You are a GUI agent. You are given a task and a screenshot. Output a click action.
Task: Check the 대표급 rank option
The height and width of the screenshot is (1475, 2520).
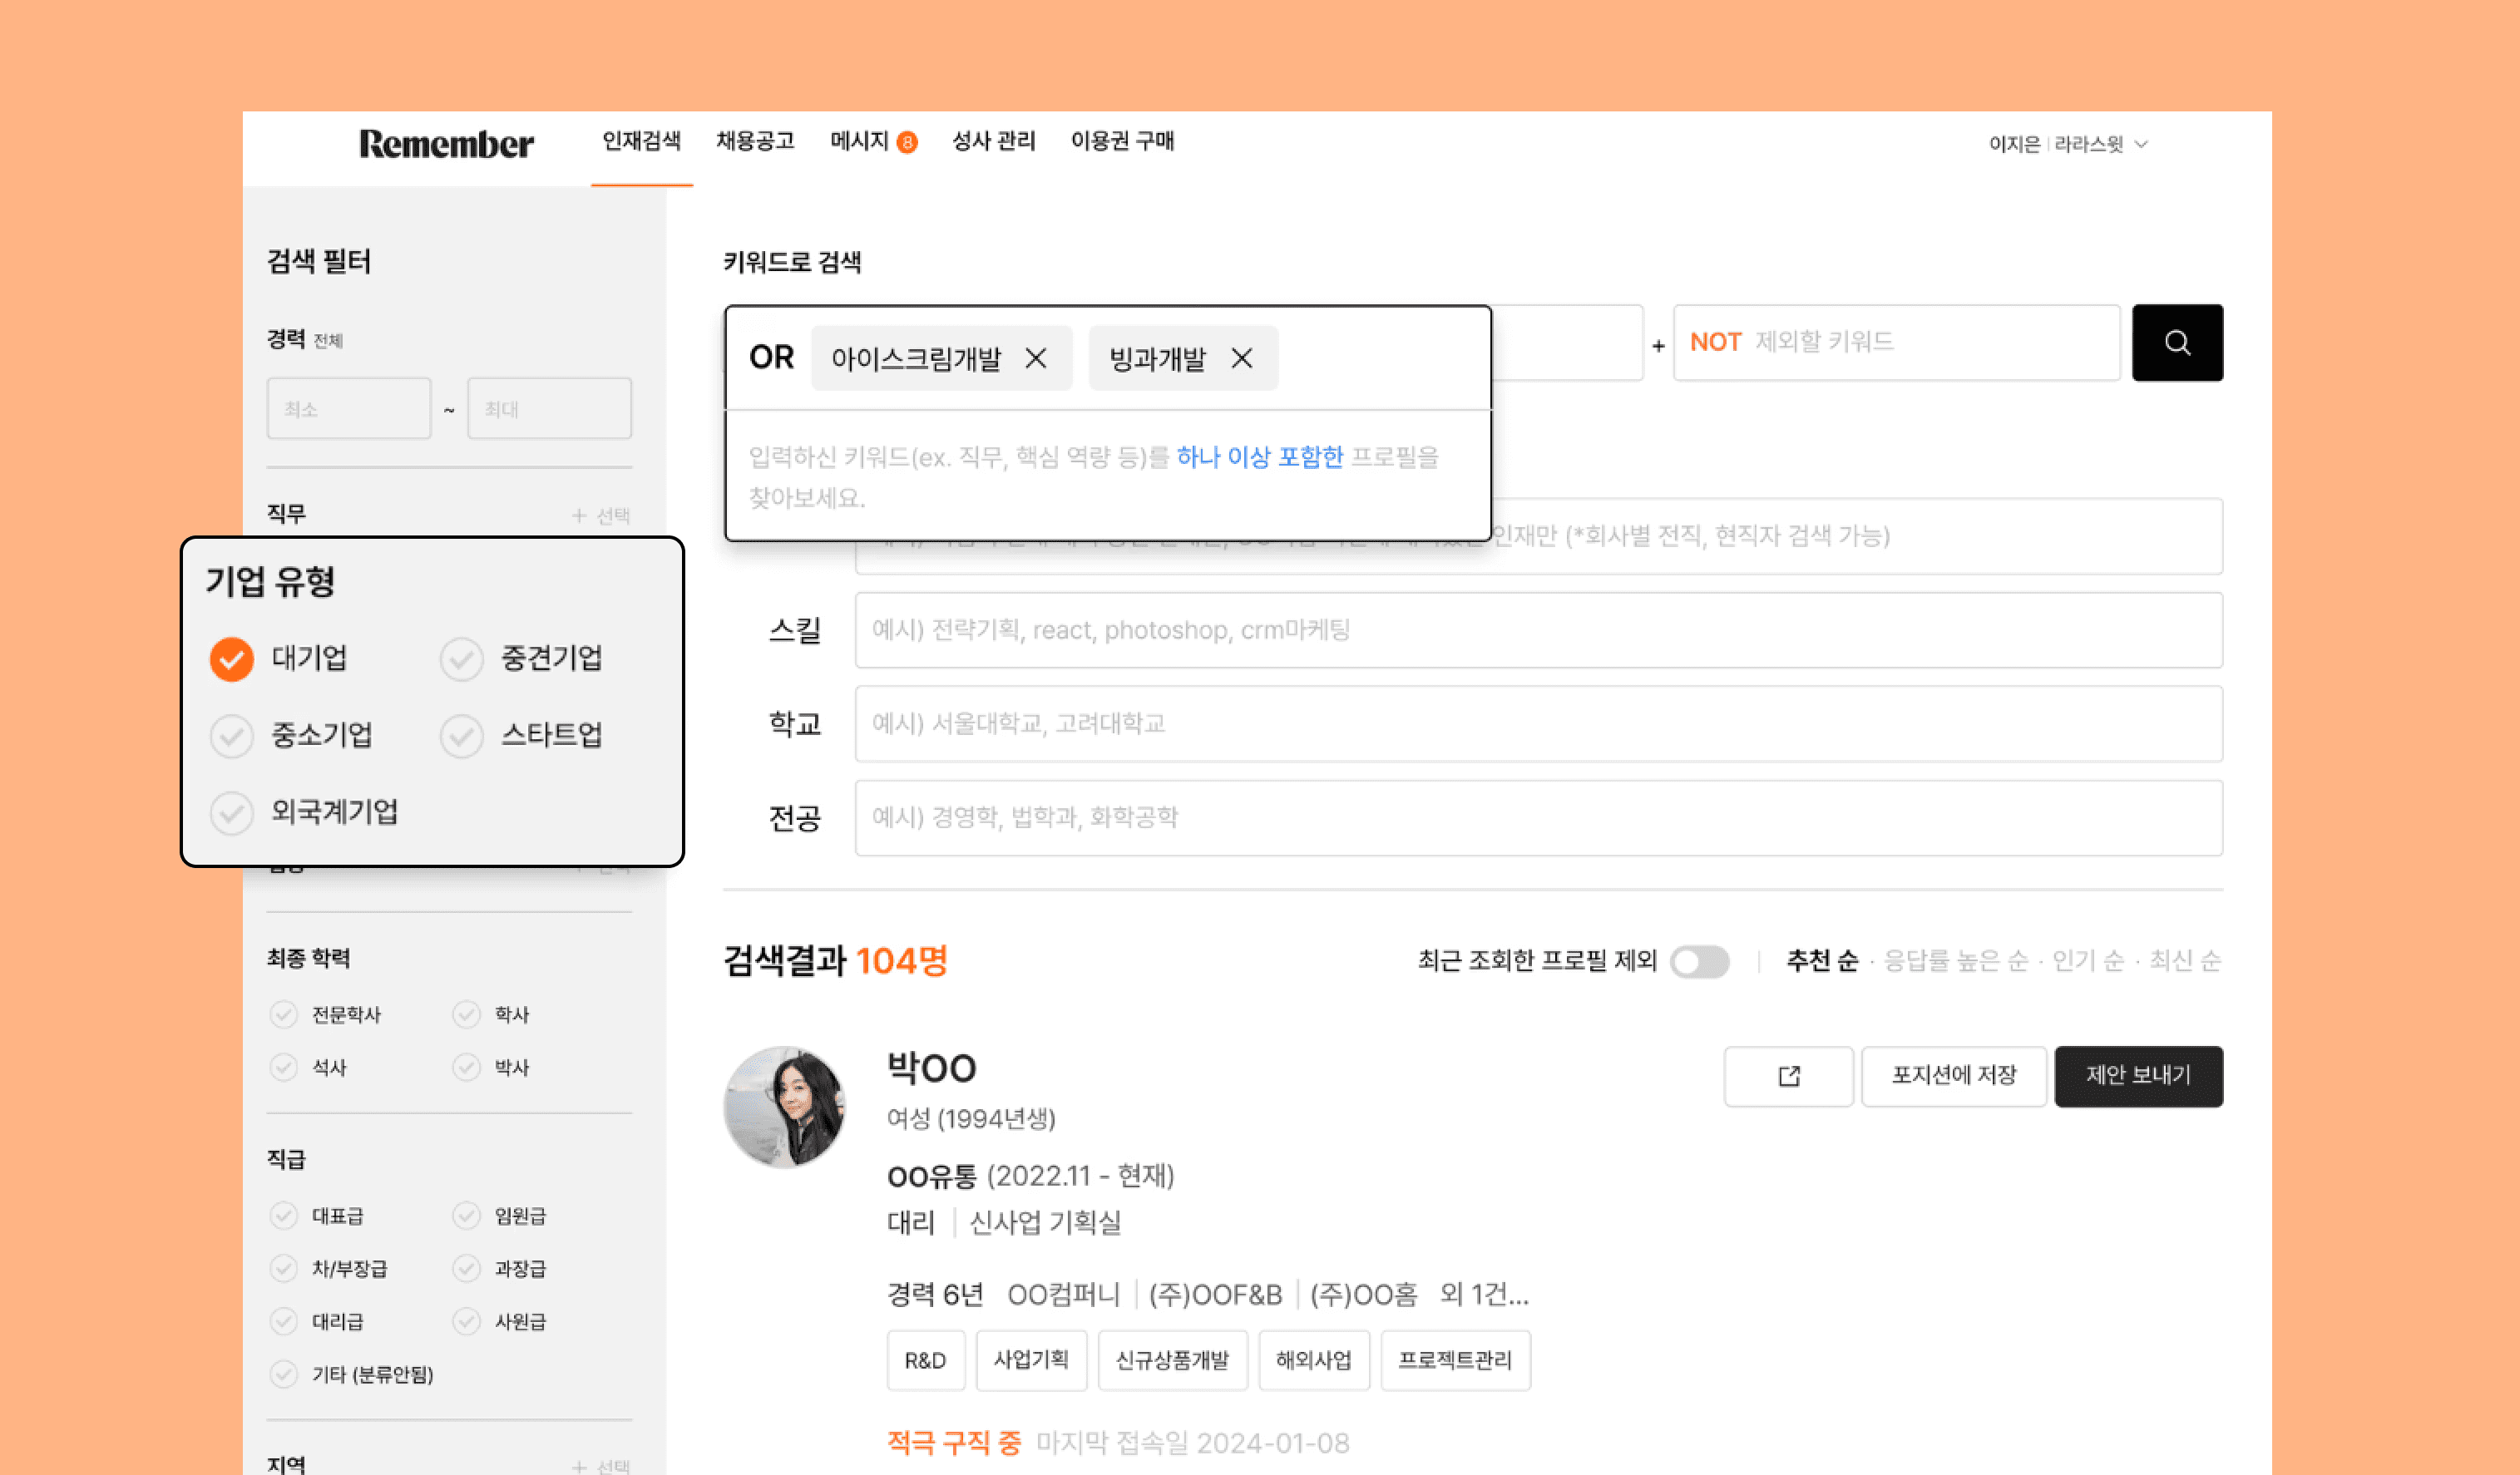[284, 1216]
